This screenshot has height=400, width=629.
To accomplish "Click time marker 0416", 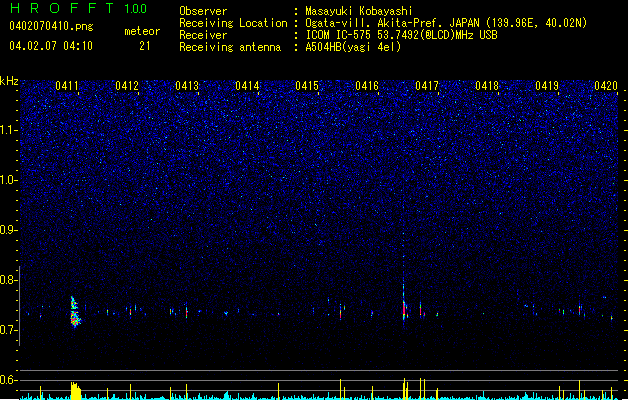I will [367, 86].
